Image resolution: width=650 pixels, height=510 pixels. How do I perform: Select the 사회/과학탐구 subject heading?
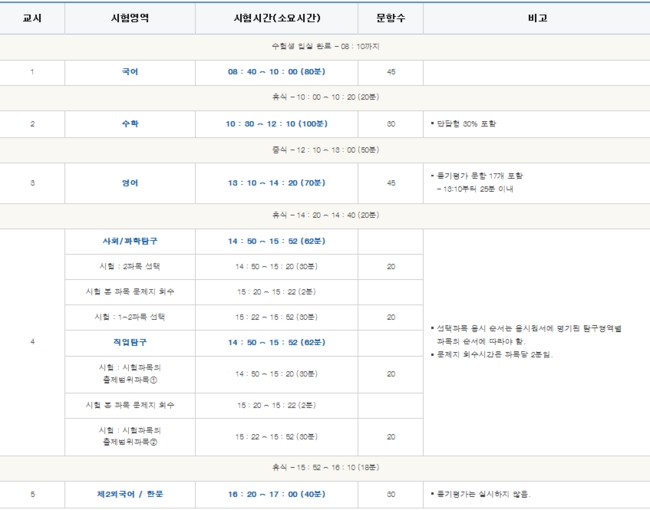pos(130,241)
